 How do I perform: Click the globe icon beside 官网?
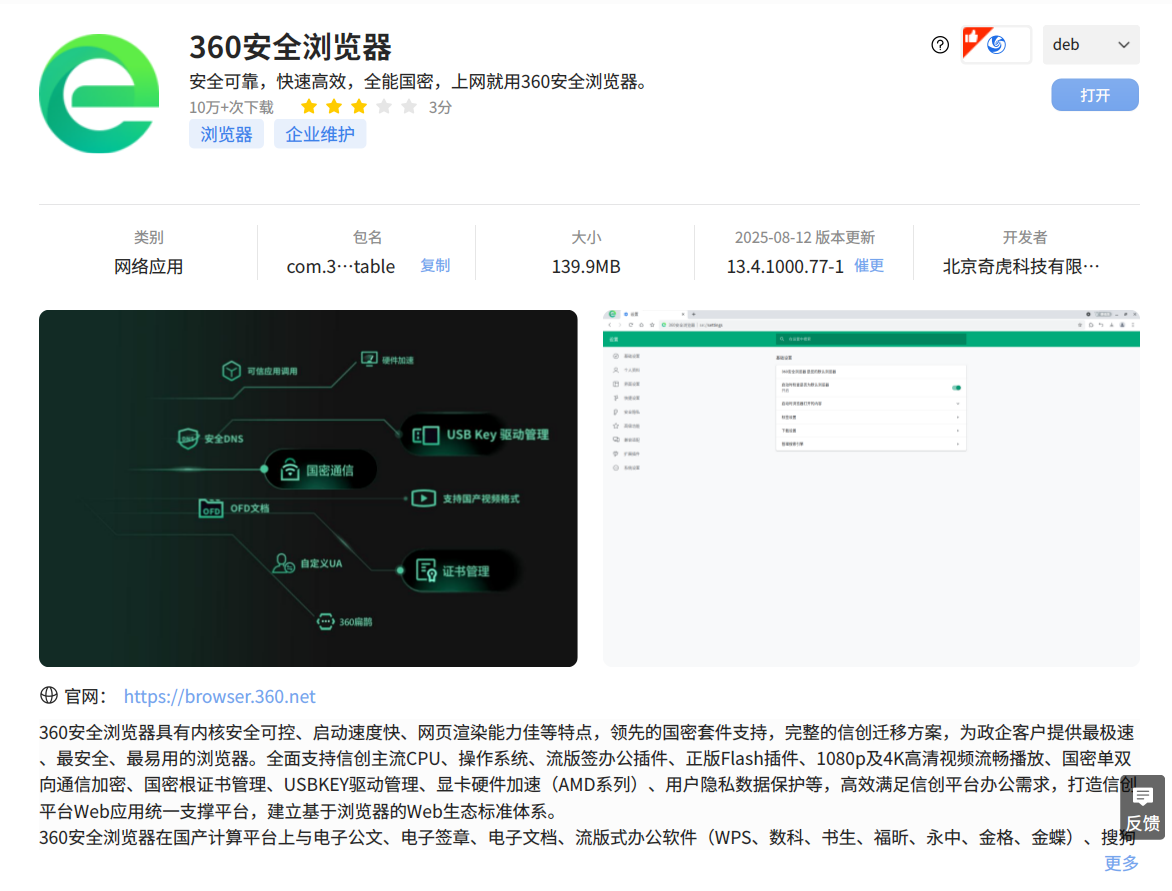pos(50,696)
